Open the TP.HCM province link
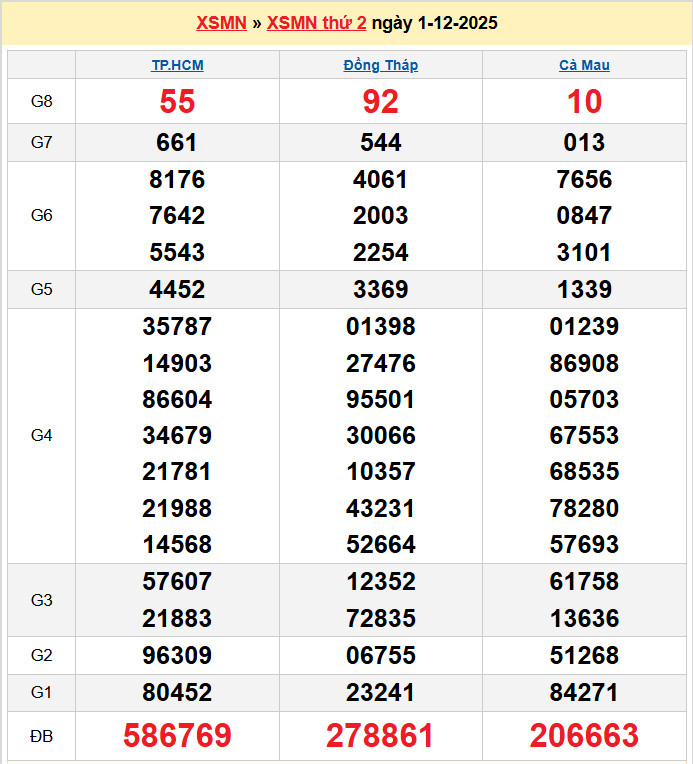Viewport: 693px width, 764px height. tap(177, 65)
